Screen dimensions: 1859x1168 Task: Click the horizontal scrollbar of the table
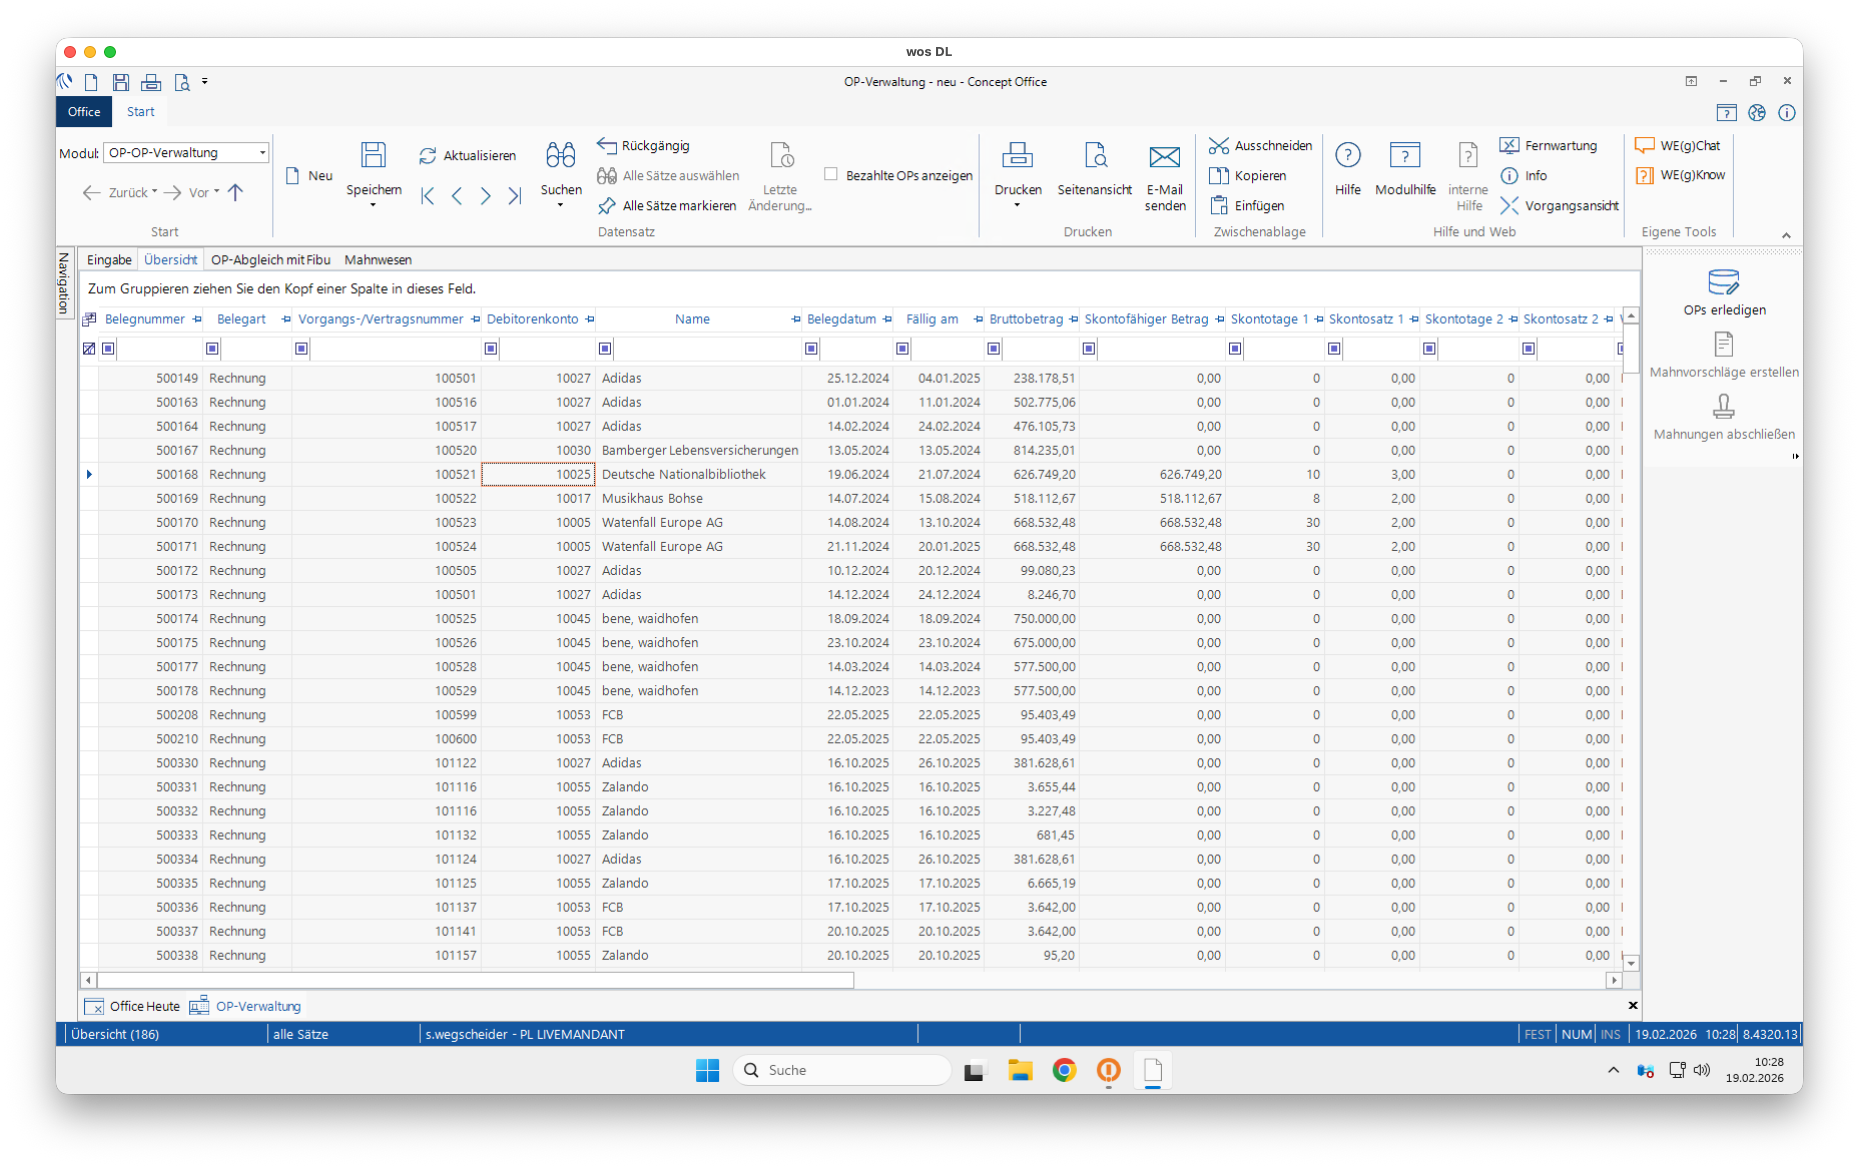pyautogui.click(x=475, y=981)
